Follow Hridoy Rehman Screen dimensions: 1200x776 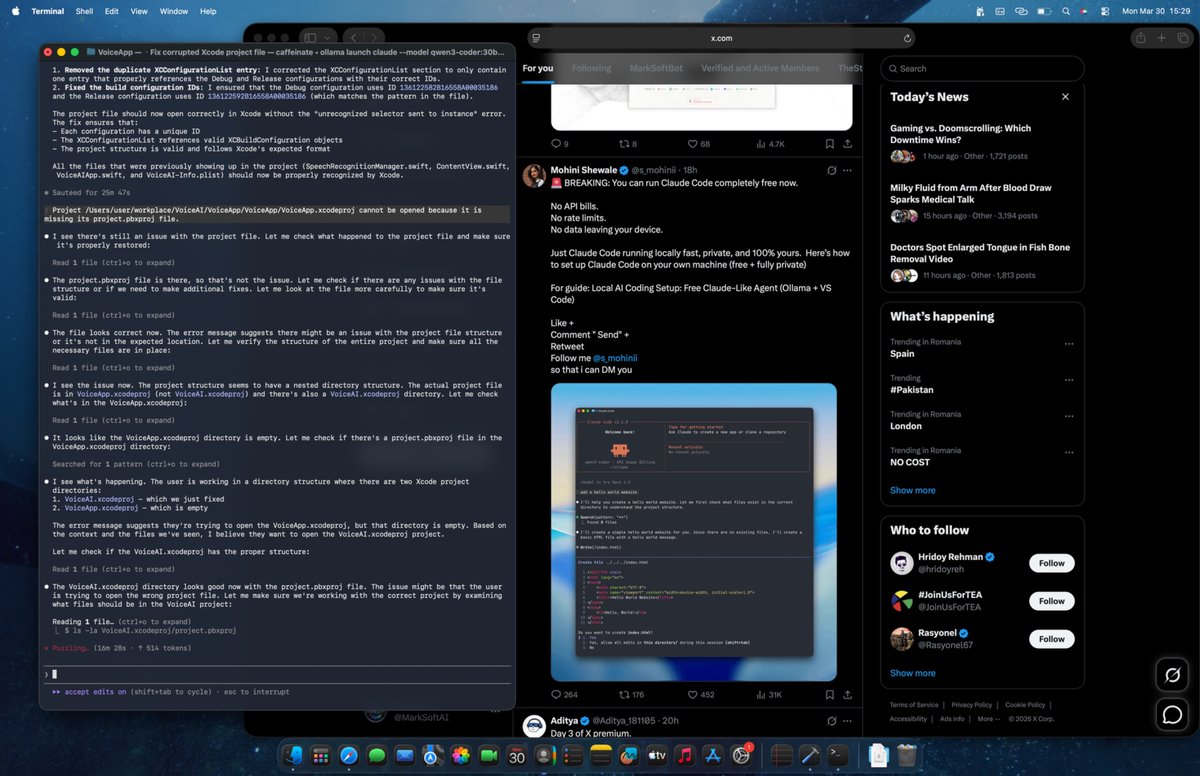tap(1051, 563)
